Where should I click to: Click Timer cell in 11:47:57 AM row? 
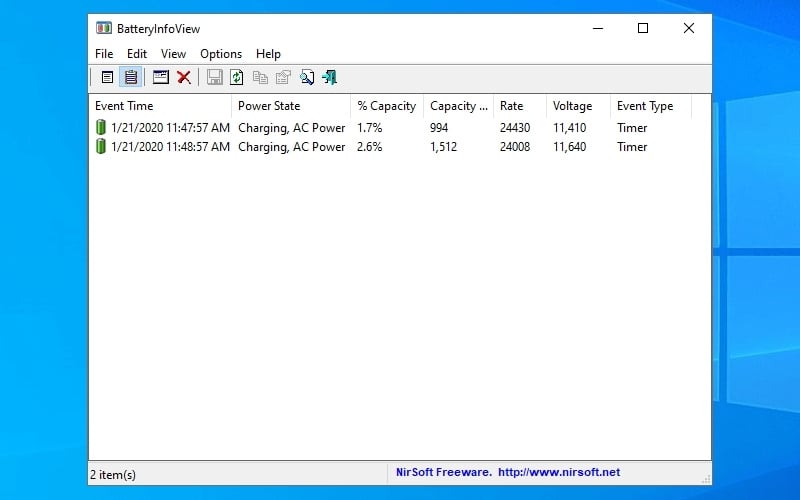[632, 128]
